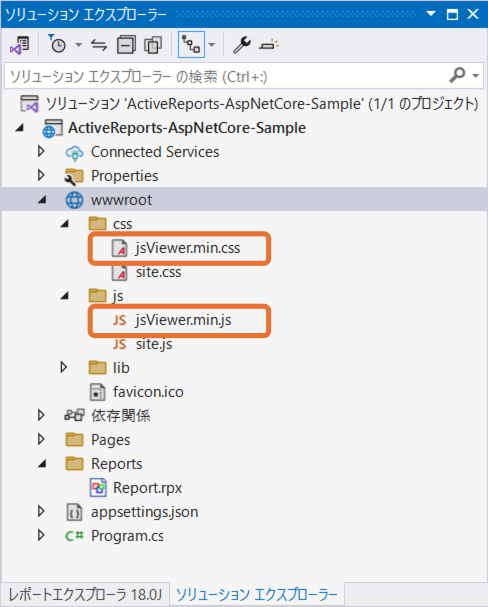
Task: Click the search magnifier icon
Action: click(x=457, y=75)
